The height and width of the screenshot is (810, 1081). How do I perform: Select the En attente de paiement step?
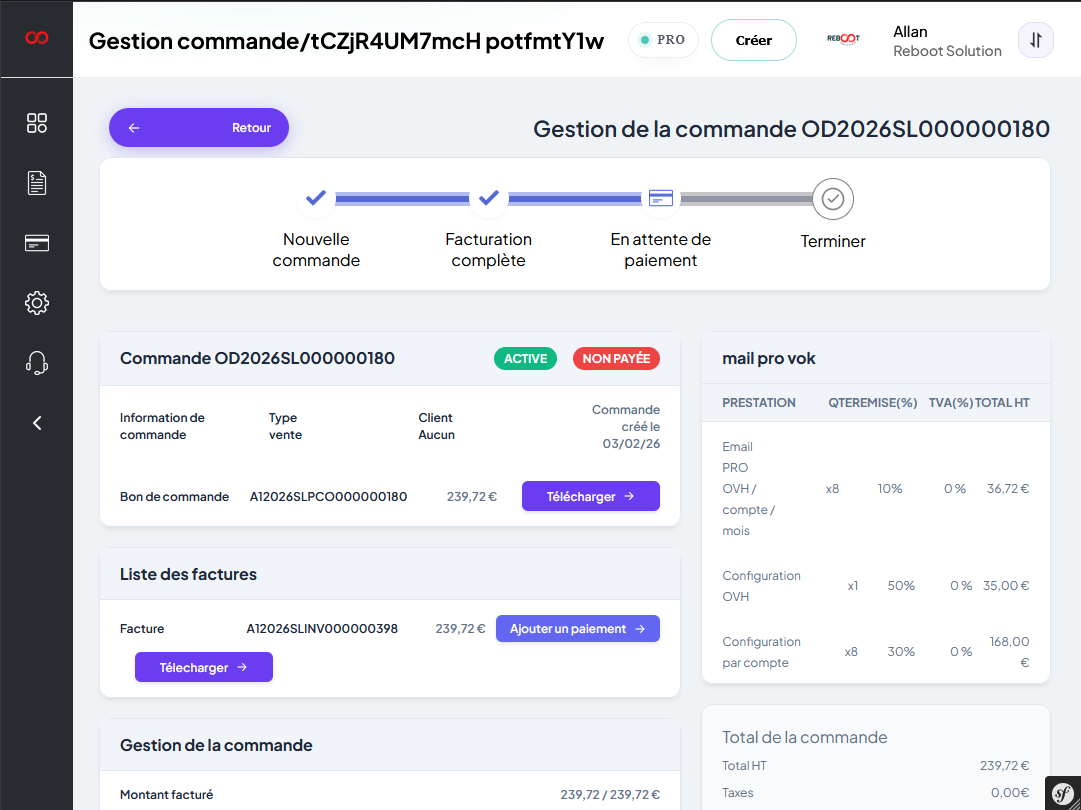click(660, 198)
